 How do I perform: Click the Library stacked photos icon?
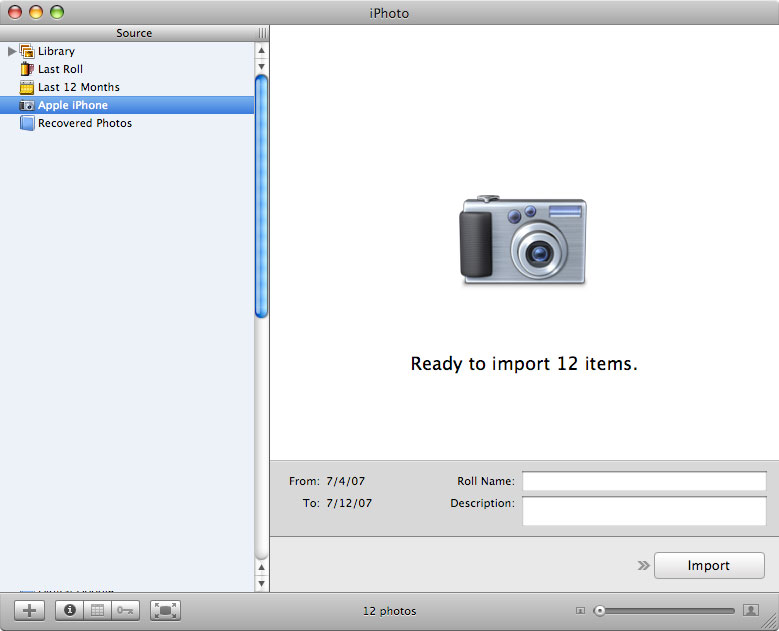[27, 51]
